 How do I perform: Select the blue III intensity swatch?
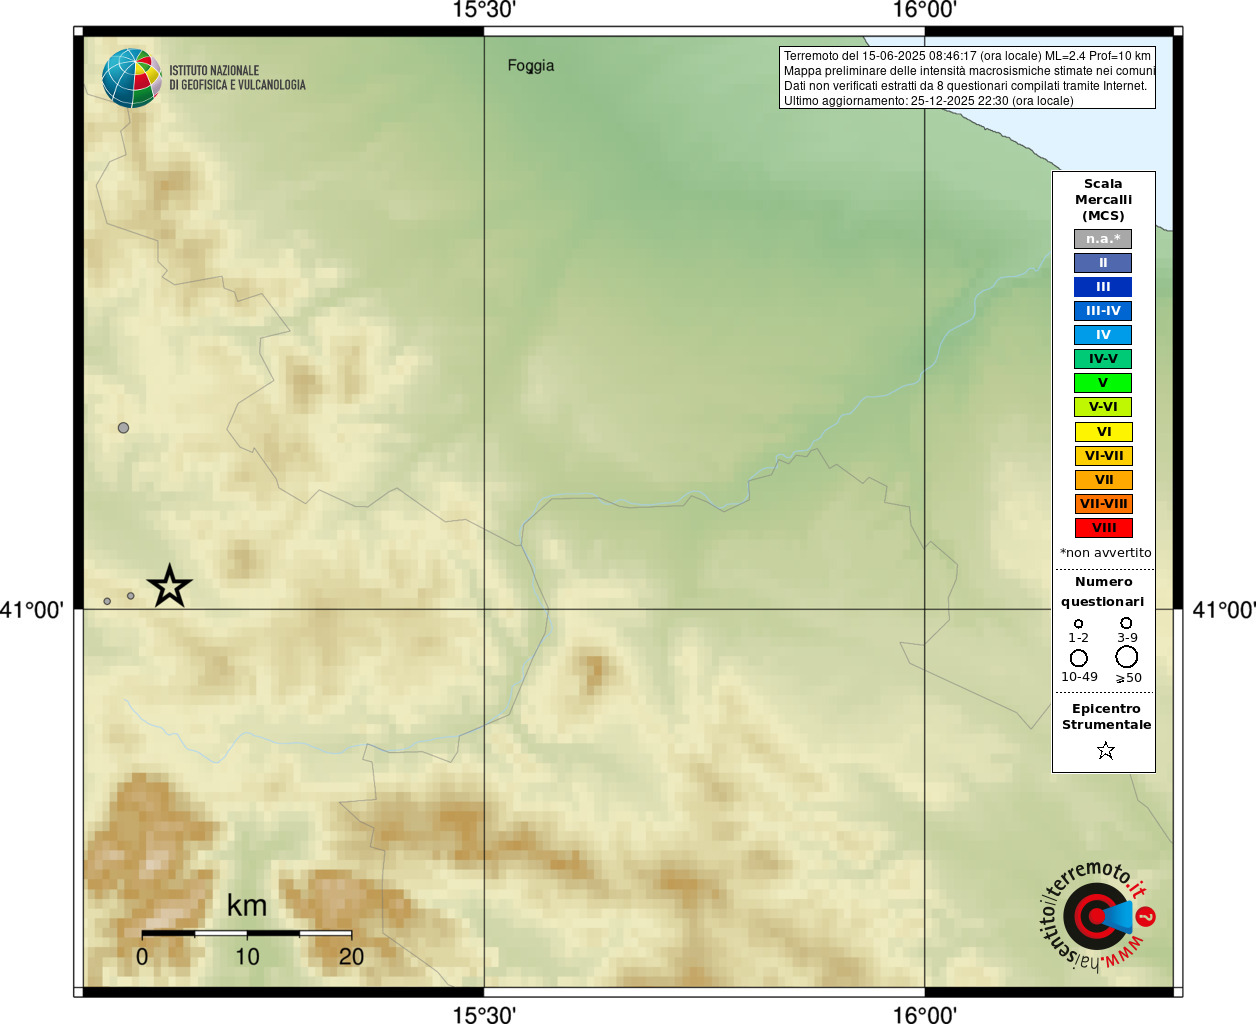tap(1103, 287)
